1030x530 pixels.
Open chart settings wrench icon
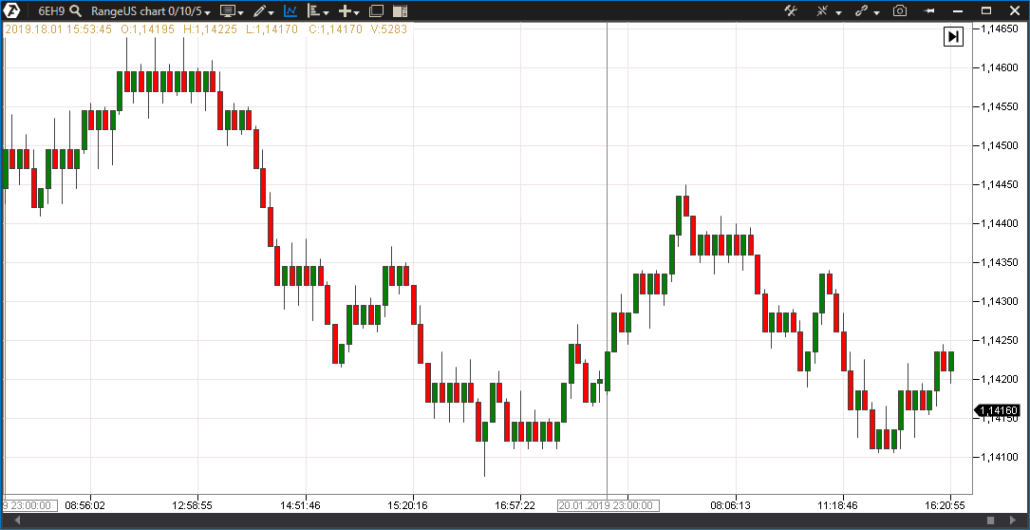coord(790,11)
